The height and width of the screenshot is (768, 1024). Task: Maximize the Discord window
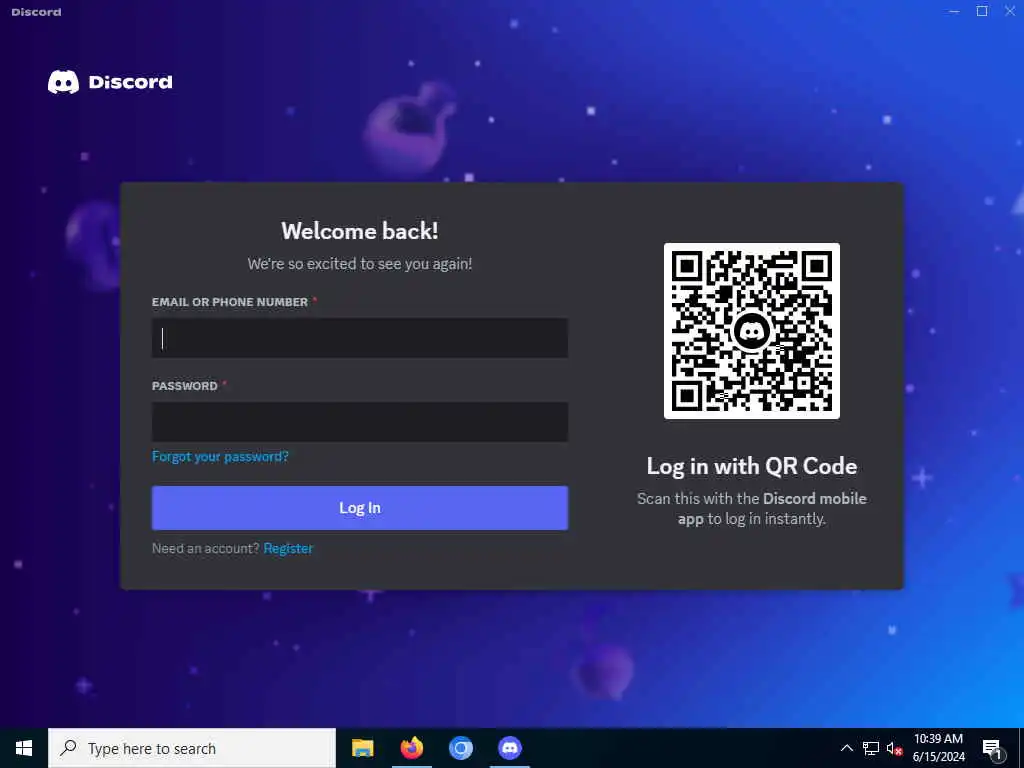coord(982,11)
